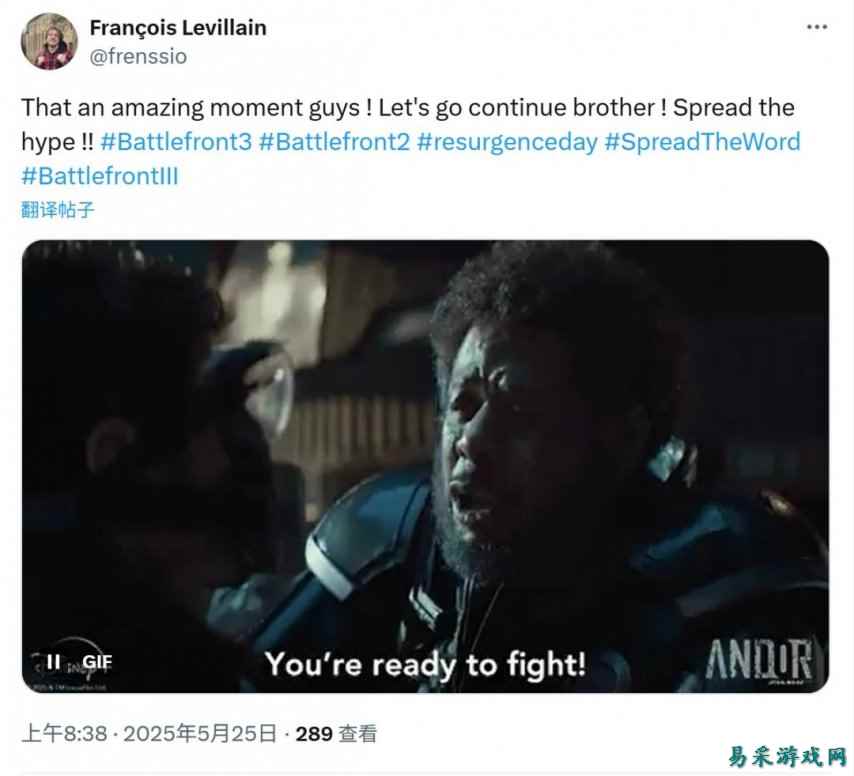Select the tweet text body

pos(411,142)
